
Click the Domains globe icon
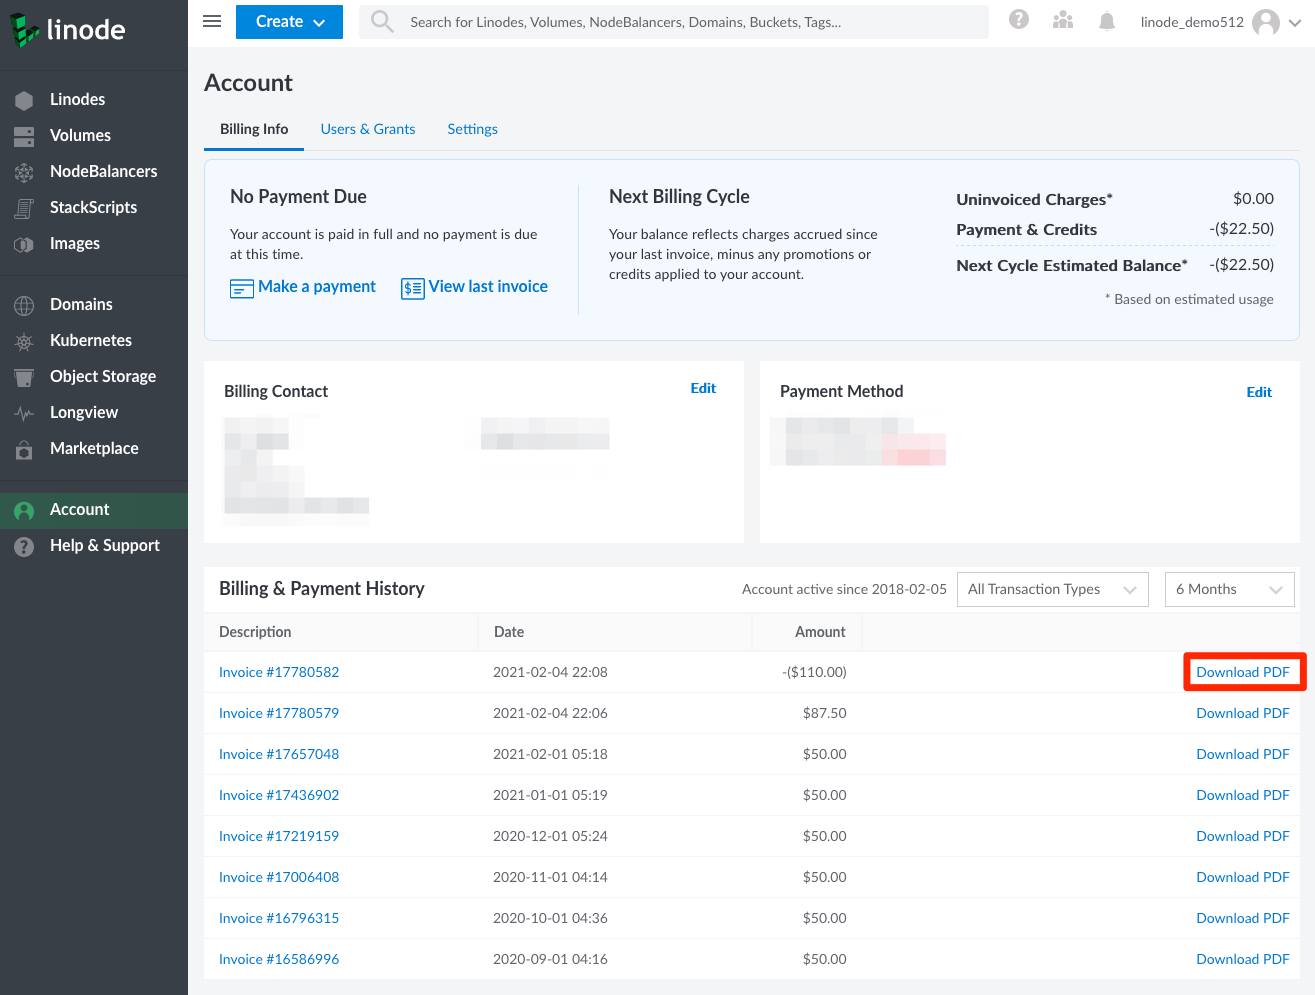tap(23, 304)
